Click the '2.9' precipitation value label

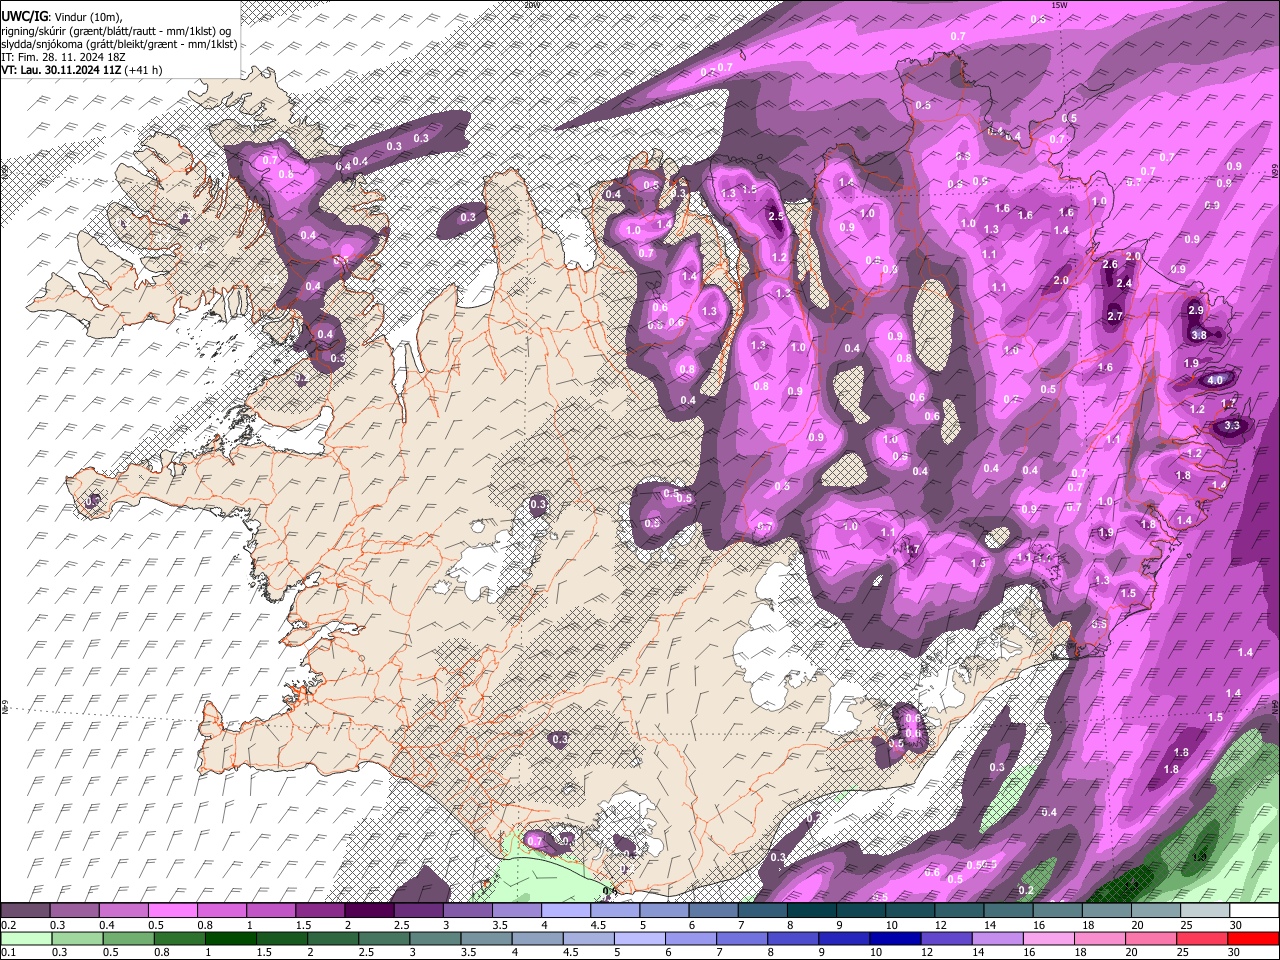pyautogui.click(x=1196, y=311)
